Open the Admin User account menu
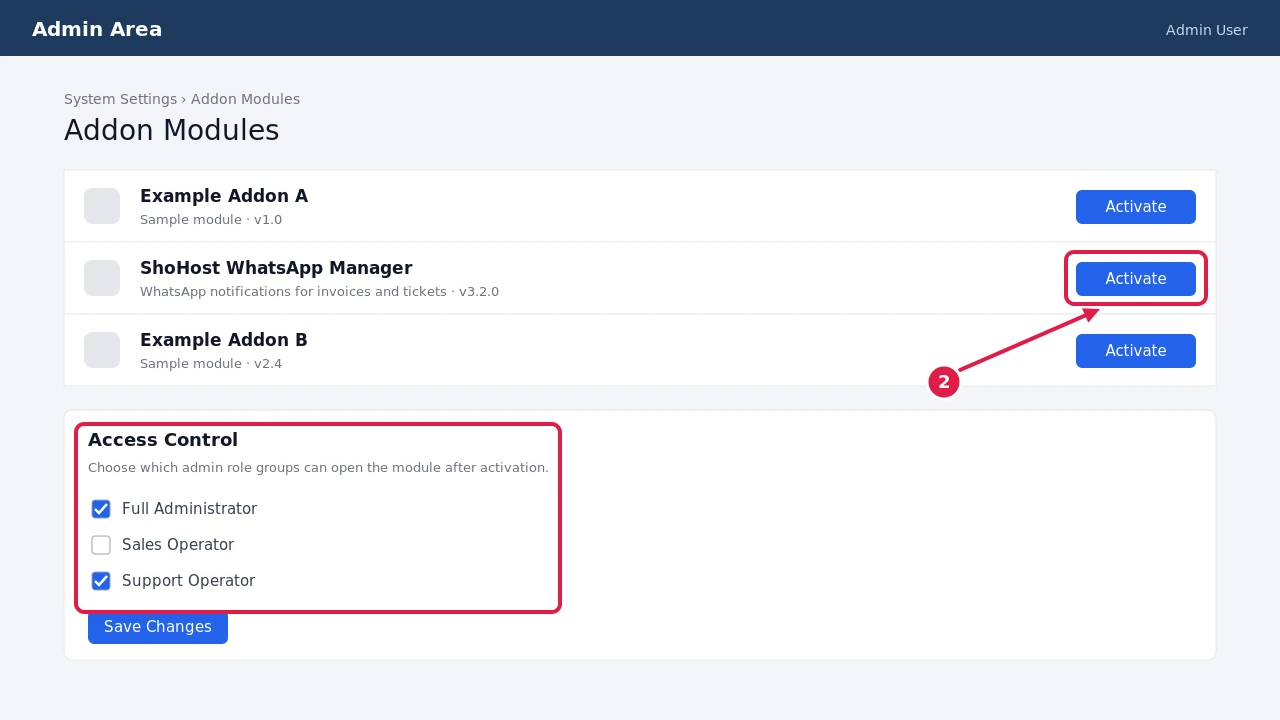1280x720 pixels. [1206, 30]
